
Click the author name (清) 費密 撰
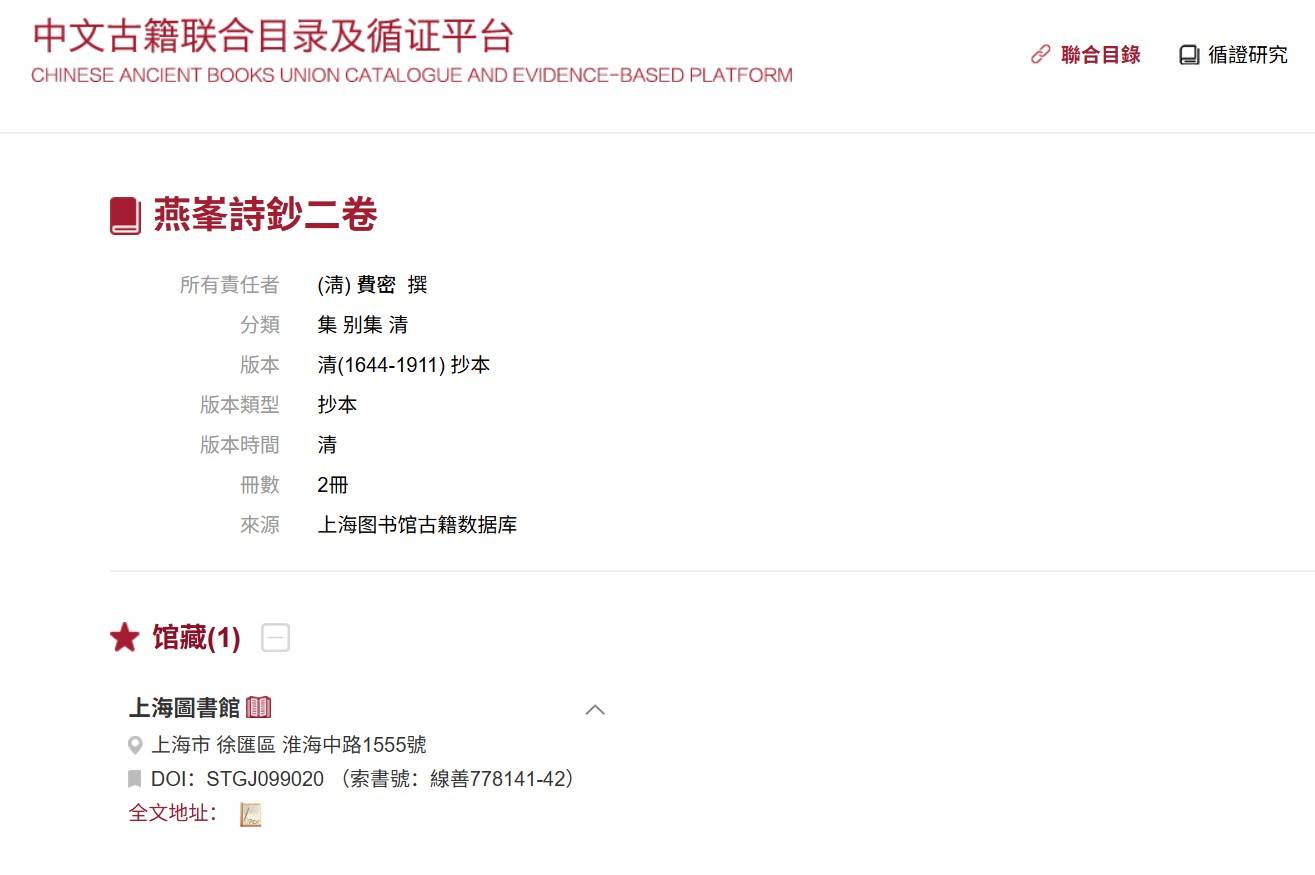tap(372, 285)
